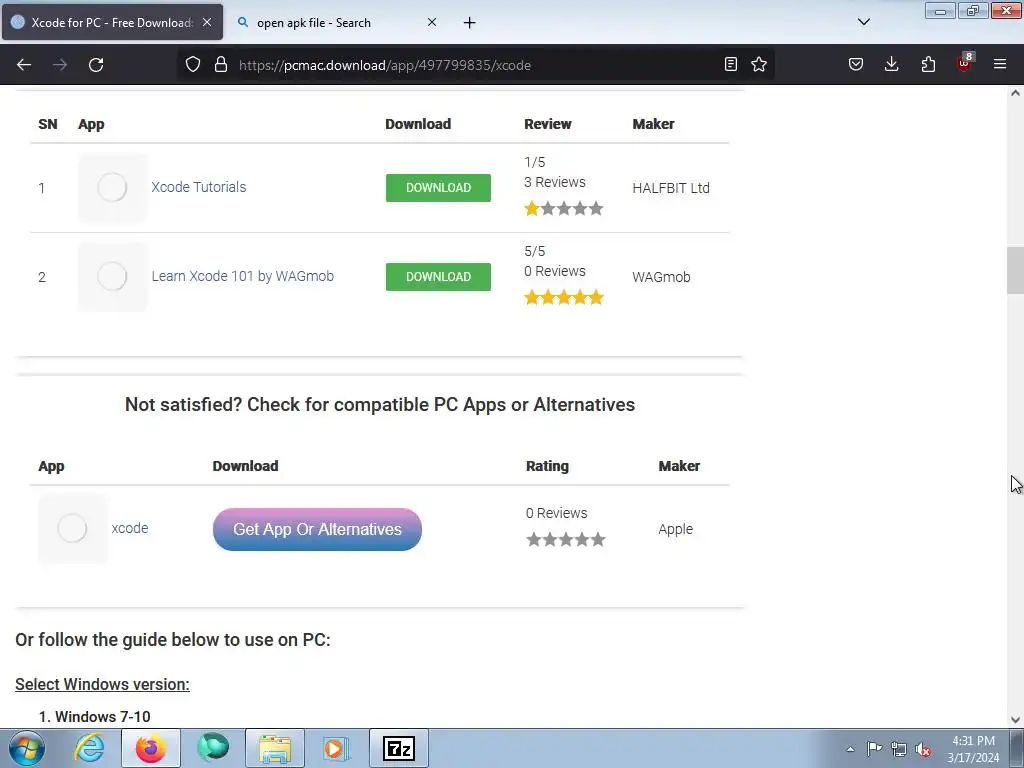
Task: Click the page scrollbar down arrow
Action: (x=1015, y=720)
